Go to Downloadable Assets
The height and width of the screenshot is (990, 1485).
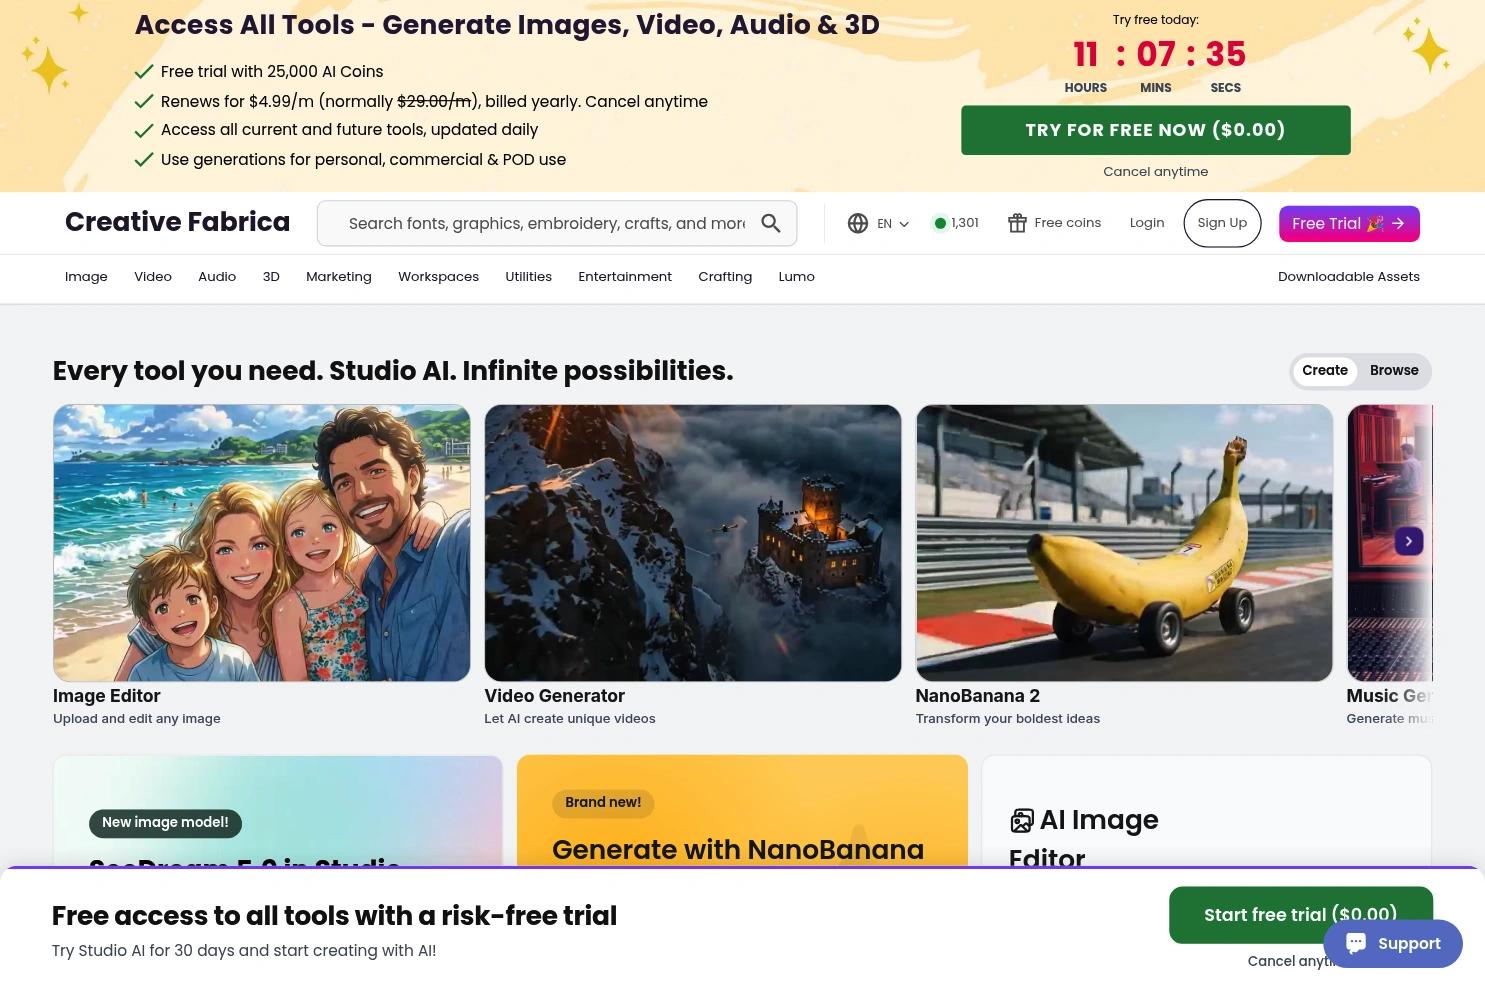click(1349, 277)
